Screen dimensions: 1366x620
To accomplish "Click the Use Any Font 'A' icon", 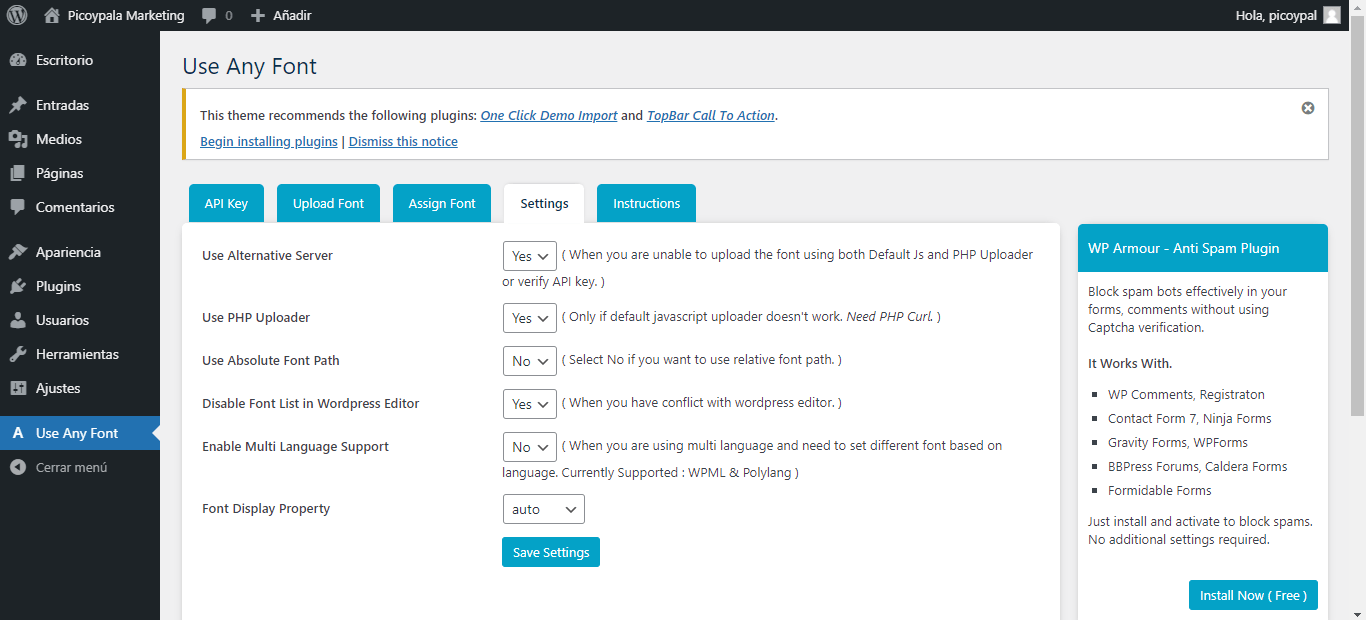I will pos(18,433).
